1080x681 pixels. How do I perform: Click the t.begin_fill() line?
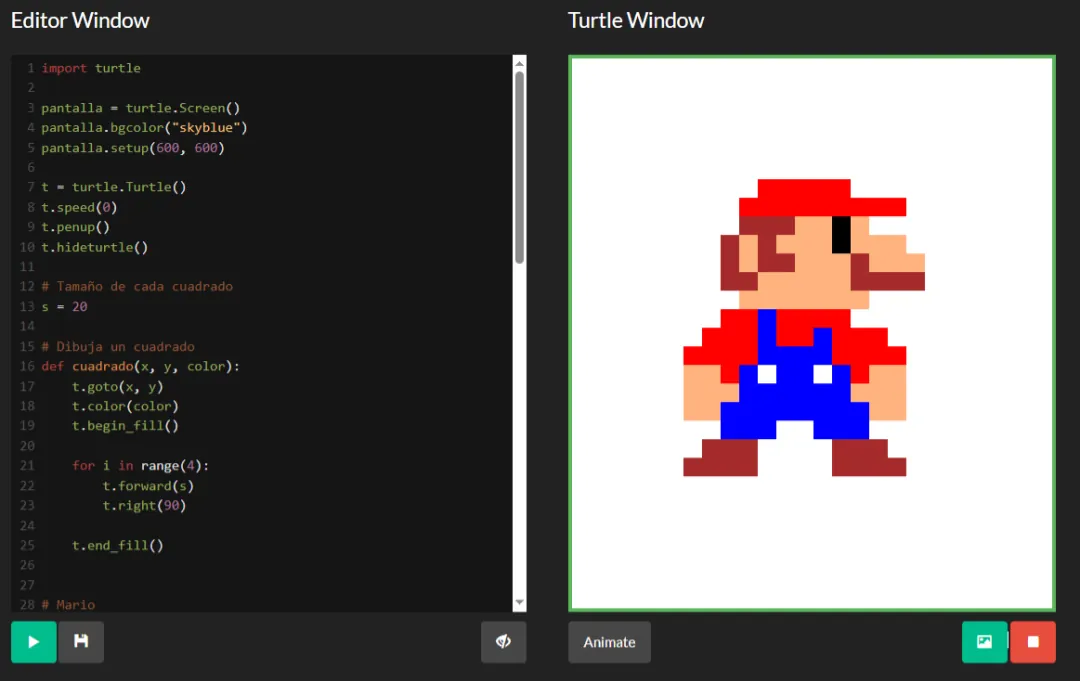125,426
